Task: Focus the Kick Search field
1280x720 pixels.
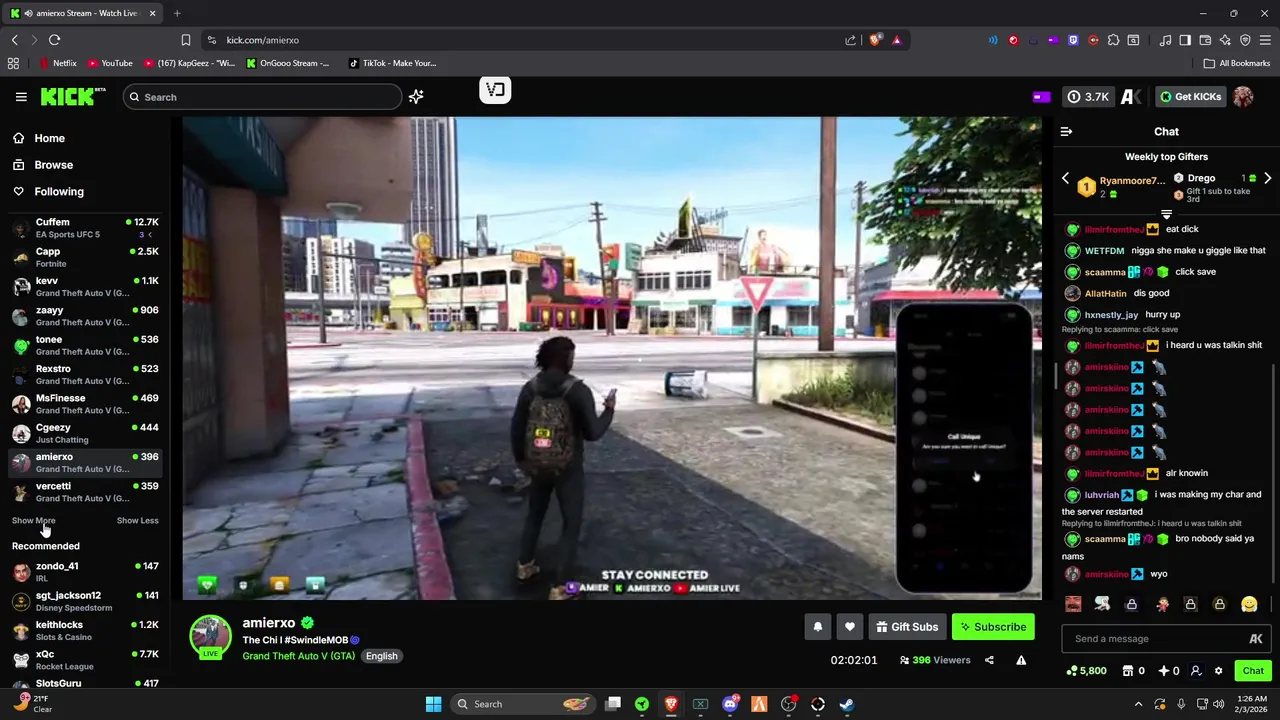Action: (262, 97)
